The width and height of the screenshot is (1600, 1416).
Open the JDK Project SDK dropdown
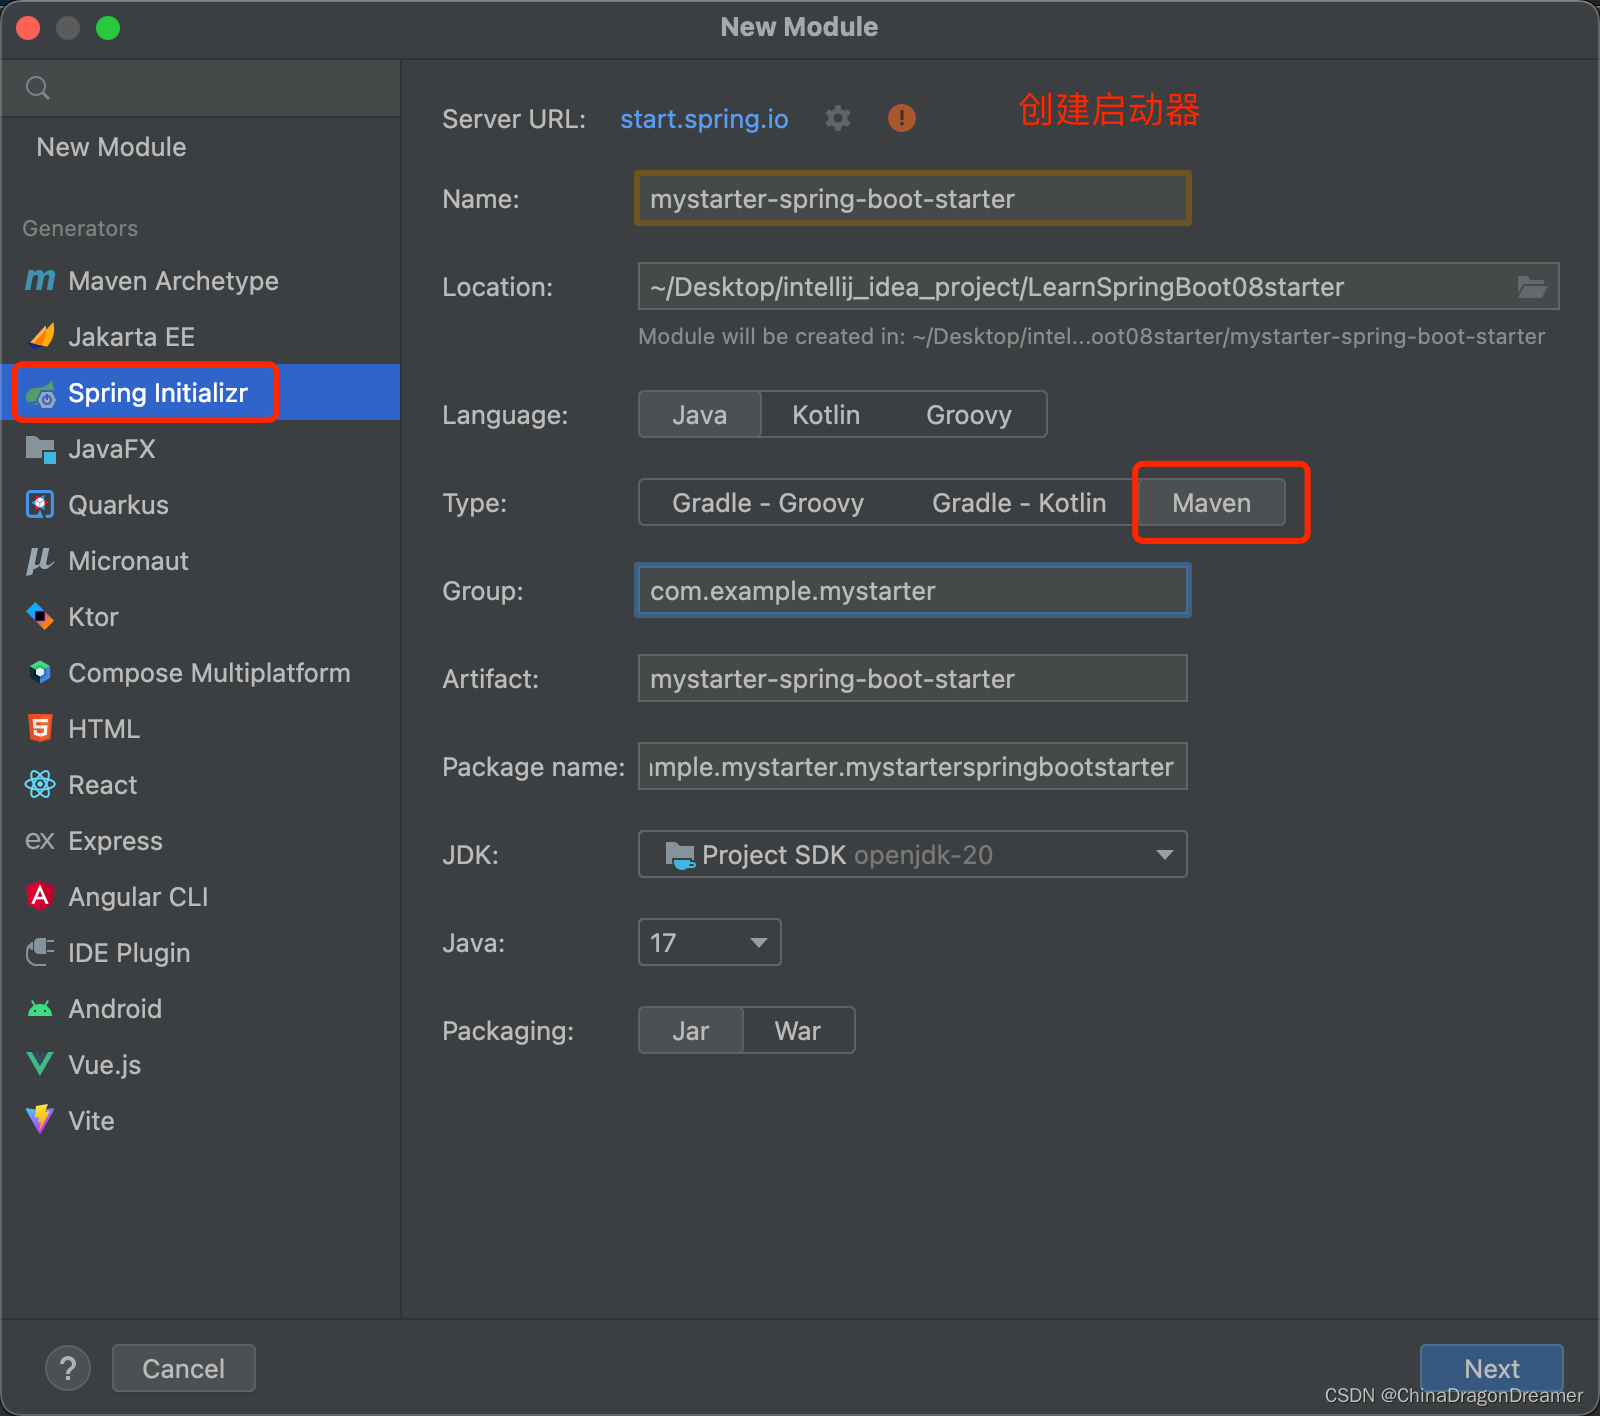click(x=913, y=854)
